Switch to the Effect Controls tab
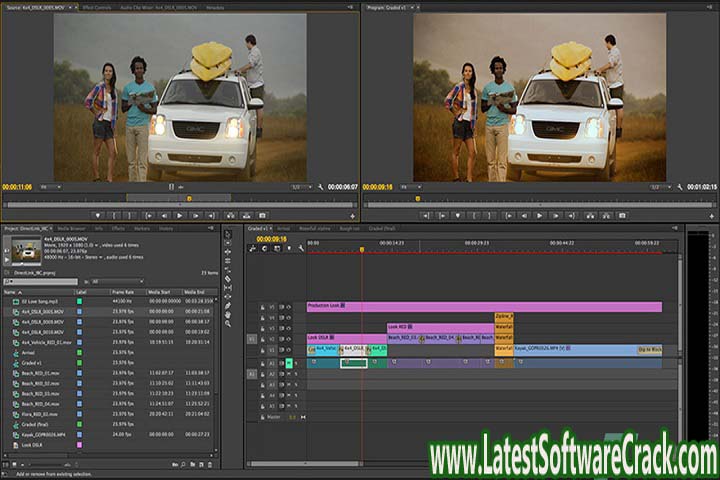 [96, 8]
